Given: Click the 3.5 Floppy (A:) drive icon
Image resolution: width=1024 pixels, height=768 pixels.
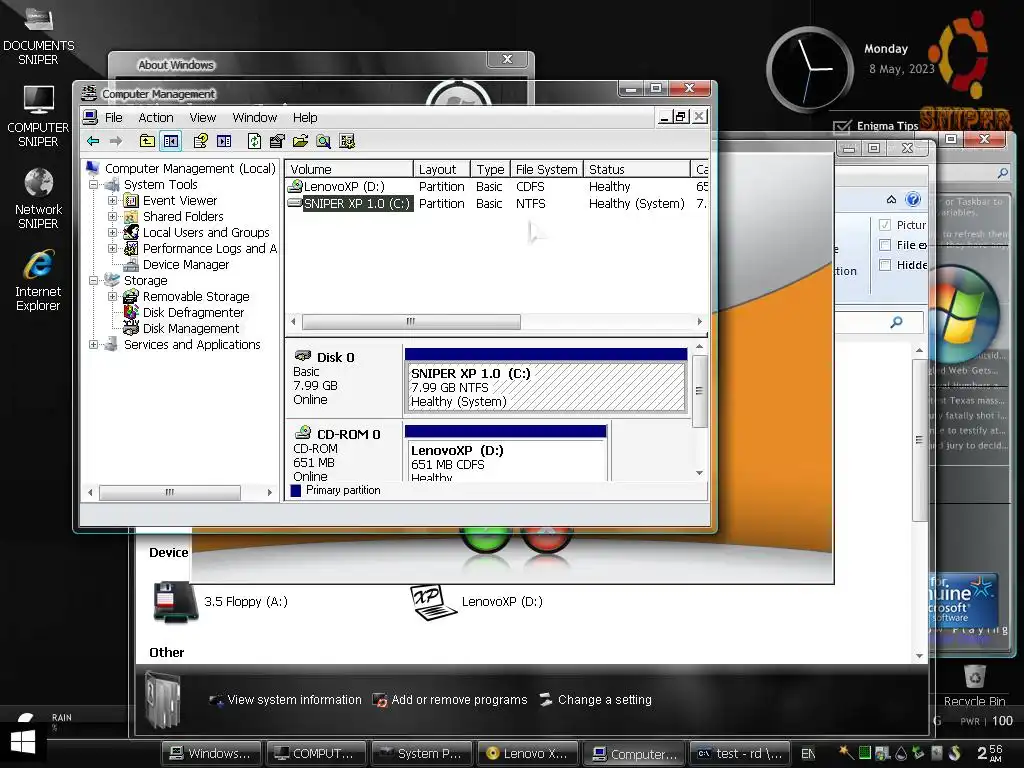Looking at the screenshot, I should pyautogui.click(x=175, y=601).
